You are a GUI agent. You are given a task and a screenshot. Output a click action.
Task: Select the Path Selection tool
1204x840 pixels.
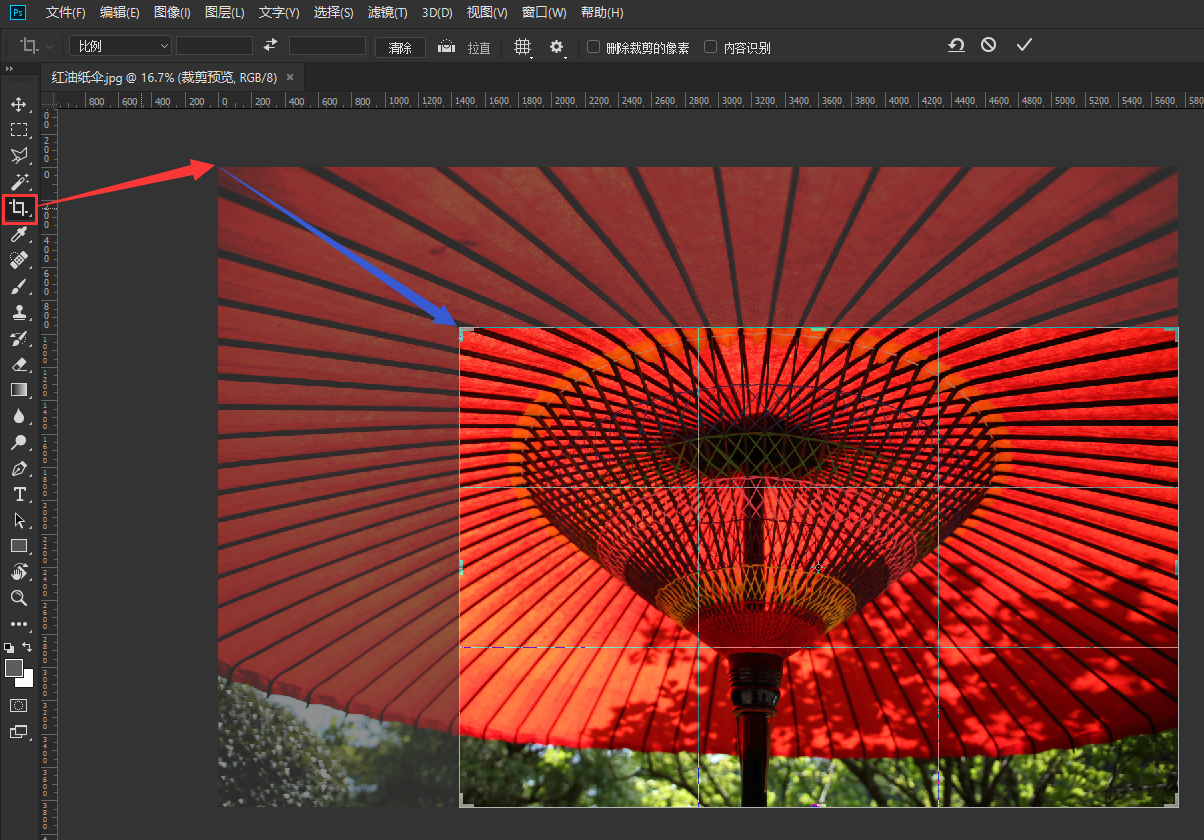(x=19, y=520)
